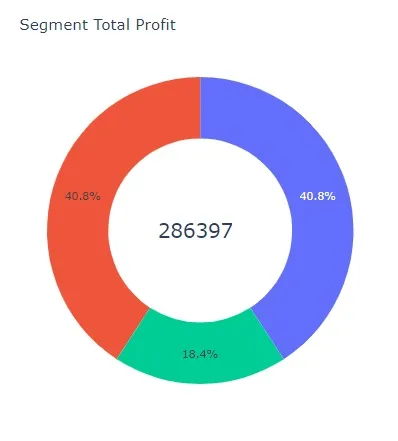Click blank space right of the chart title
The image size is (398, 441).
pos(283,25)
